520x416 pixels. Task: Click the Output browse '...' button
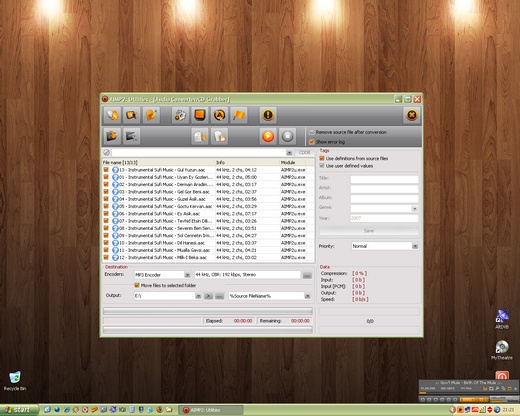click(x=219, y=296)
